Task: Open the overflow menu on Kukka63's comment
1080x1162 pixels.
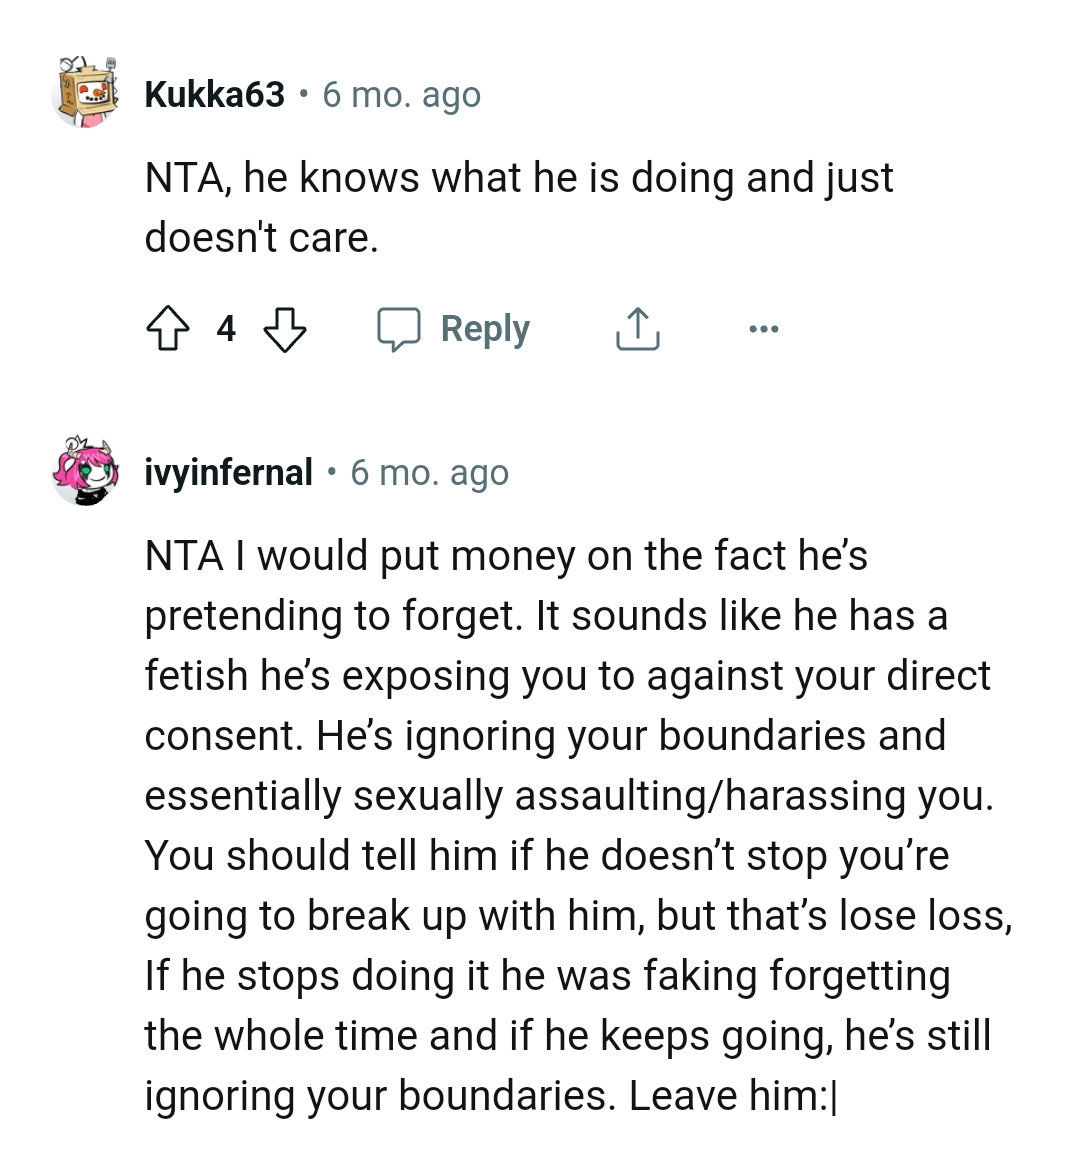Action: 763,328
